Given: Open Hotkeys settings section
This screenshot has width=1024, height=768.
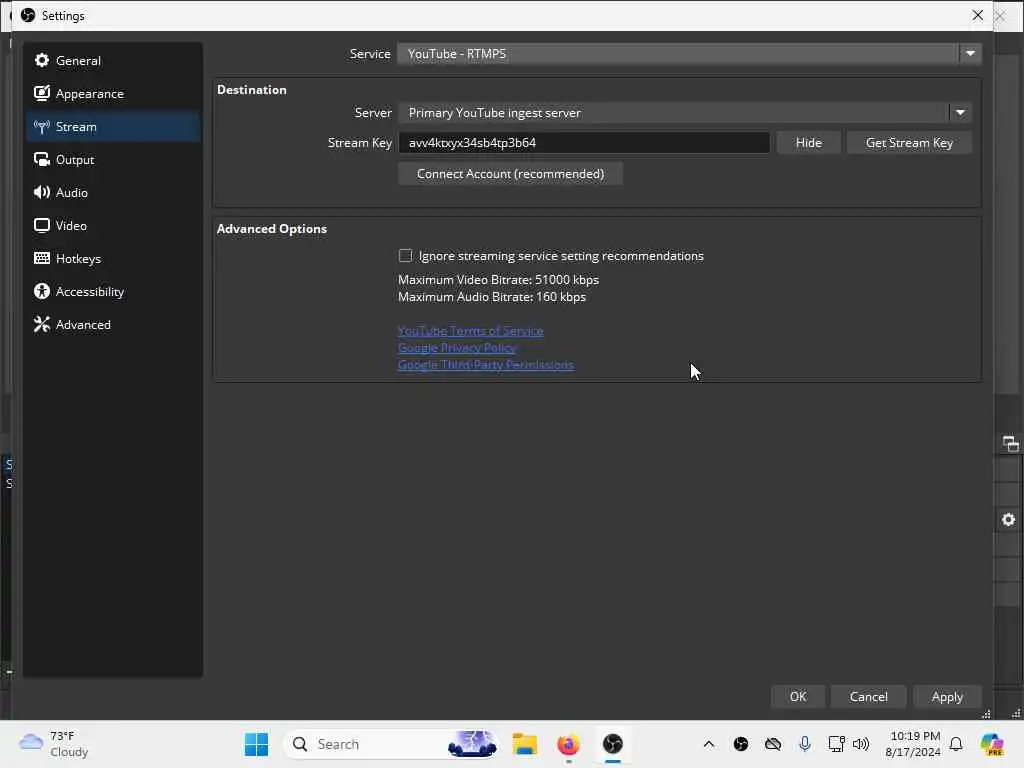Looking at the screenshot, I should point(112,259).
